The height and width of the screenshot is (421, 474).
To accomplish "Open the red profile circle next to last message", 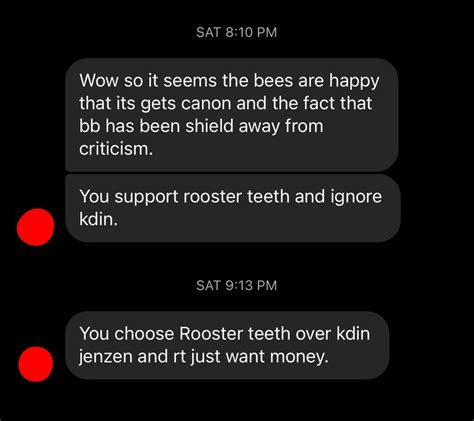I will [x=35, y=364].
